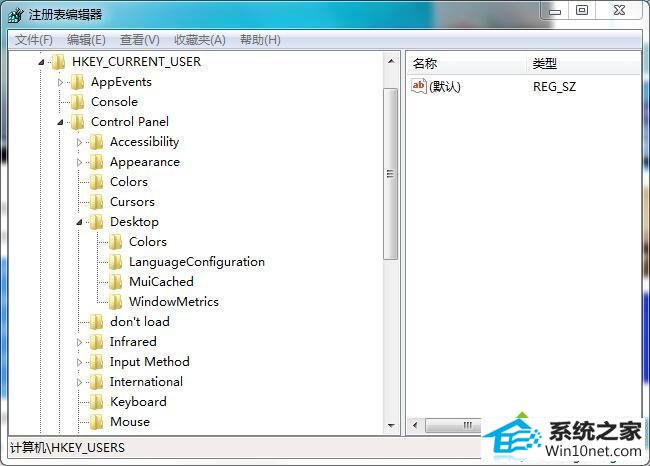Viewport: 650px width, 466px height.
Task: Open the 帮助(H) menu
Action: 260,40
